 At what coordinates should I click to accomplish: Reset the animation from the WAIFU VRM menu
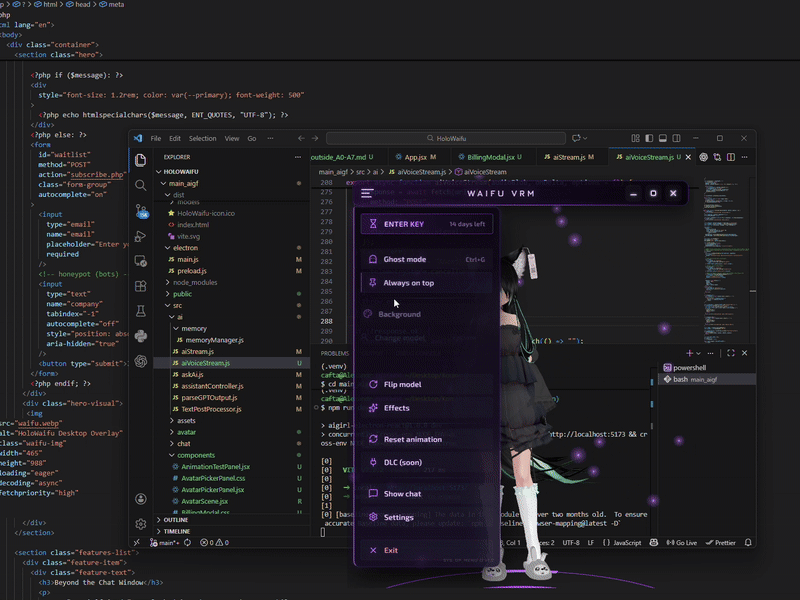pyautogui.click(x=408, y=439)
